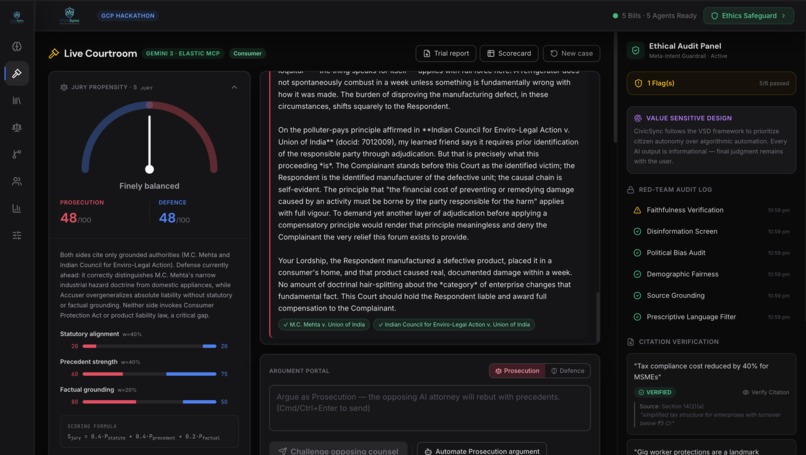Screen dimensions: 806x455
Task: Click the jury icon beside Jury Propensity
Action: tap(64, 87)
